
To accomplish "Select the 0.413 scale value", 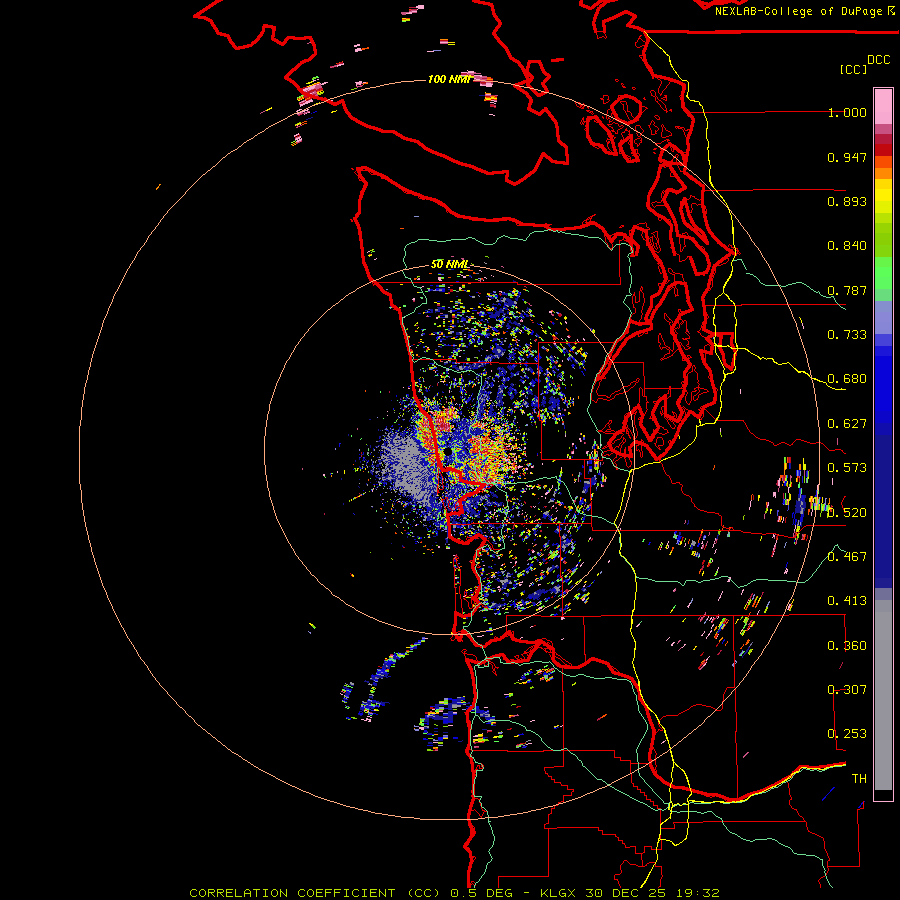I will click(847, 601).
